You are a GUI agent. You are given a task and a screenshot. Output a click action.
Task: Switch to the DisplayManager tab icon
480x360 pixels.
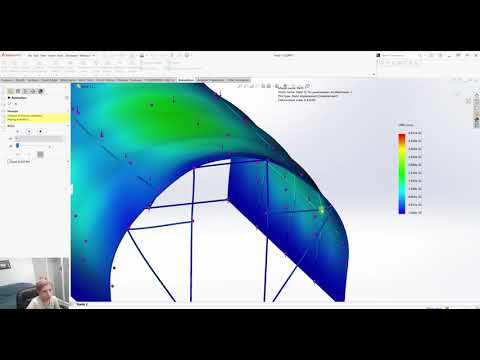click(41, 91)
